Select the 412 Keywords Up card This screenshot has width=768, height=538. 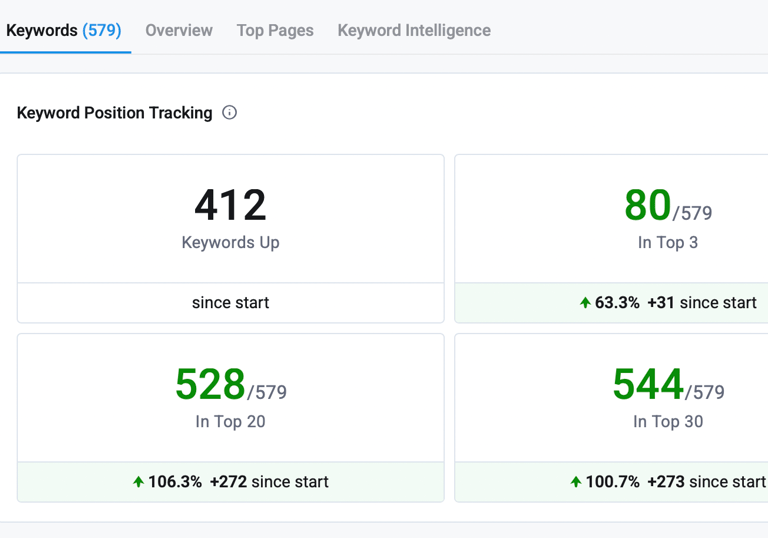pos(231,239)
